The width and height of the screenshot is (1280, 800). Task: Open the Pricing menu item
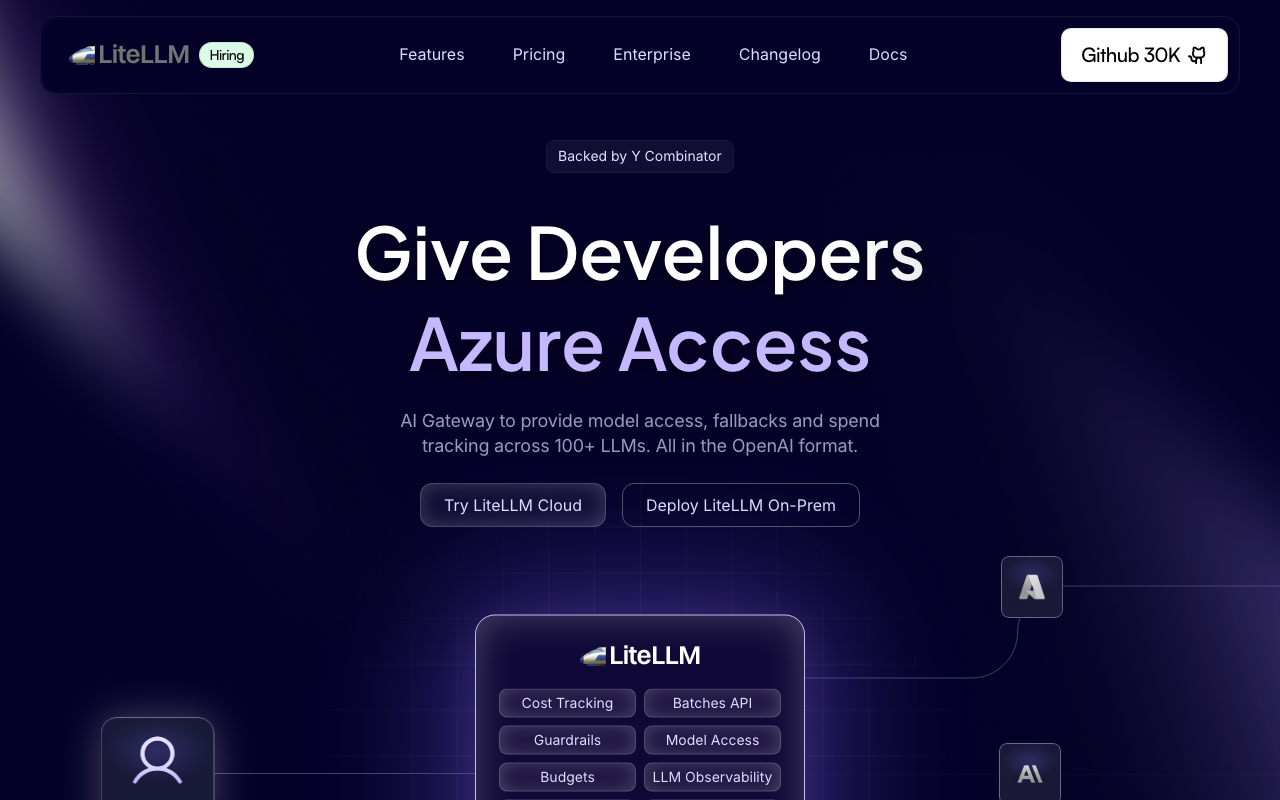point(539,55)
